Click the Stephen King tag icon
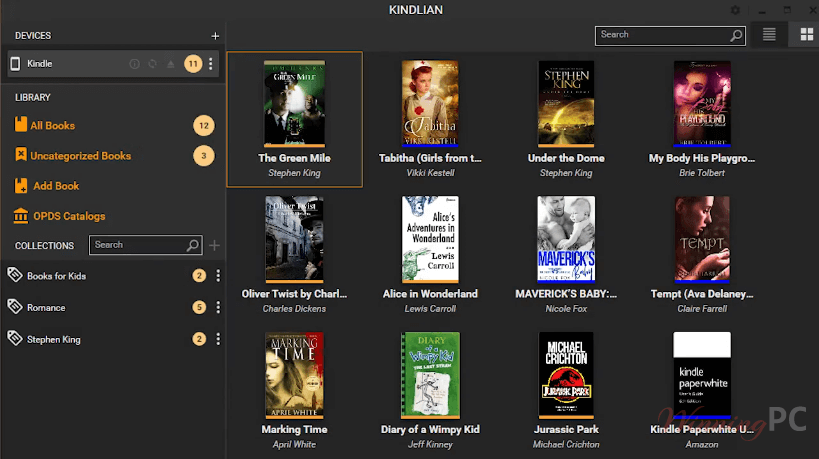The width and height of the screenshot is (819, 459). click(x=15, y=338)
